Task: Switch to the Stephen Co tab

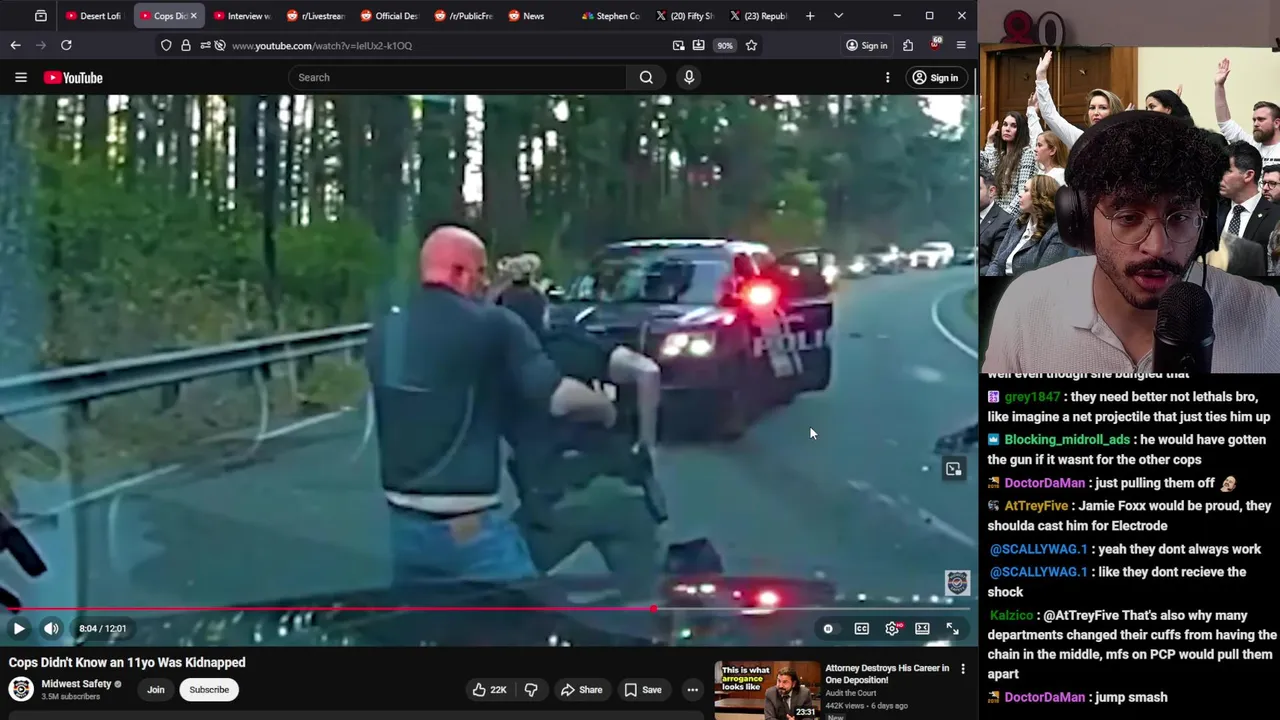Action: tap(611, 16)
